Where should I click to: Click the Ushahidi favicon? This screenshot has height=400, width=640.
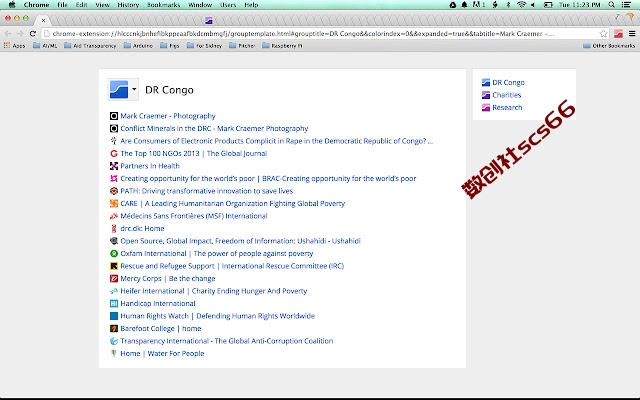click(x=114, y=241)
